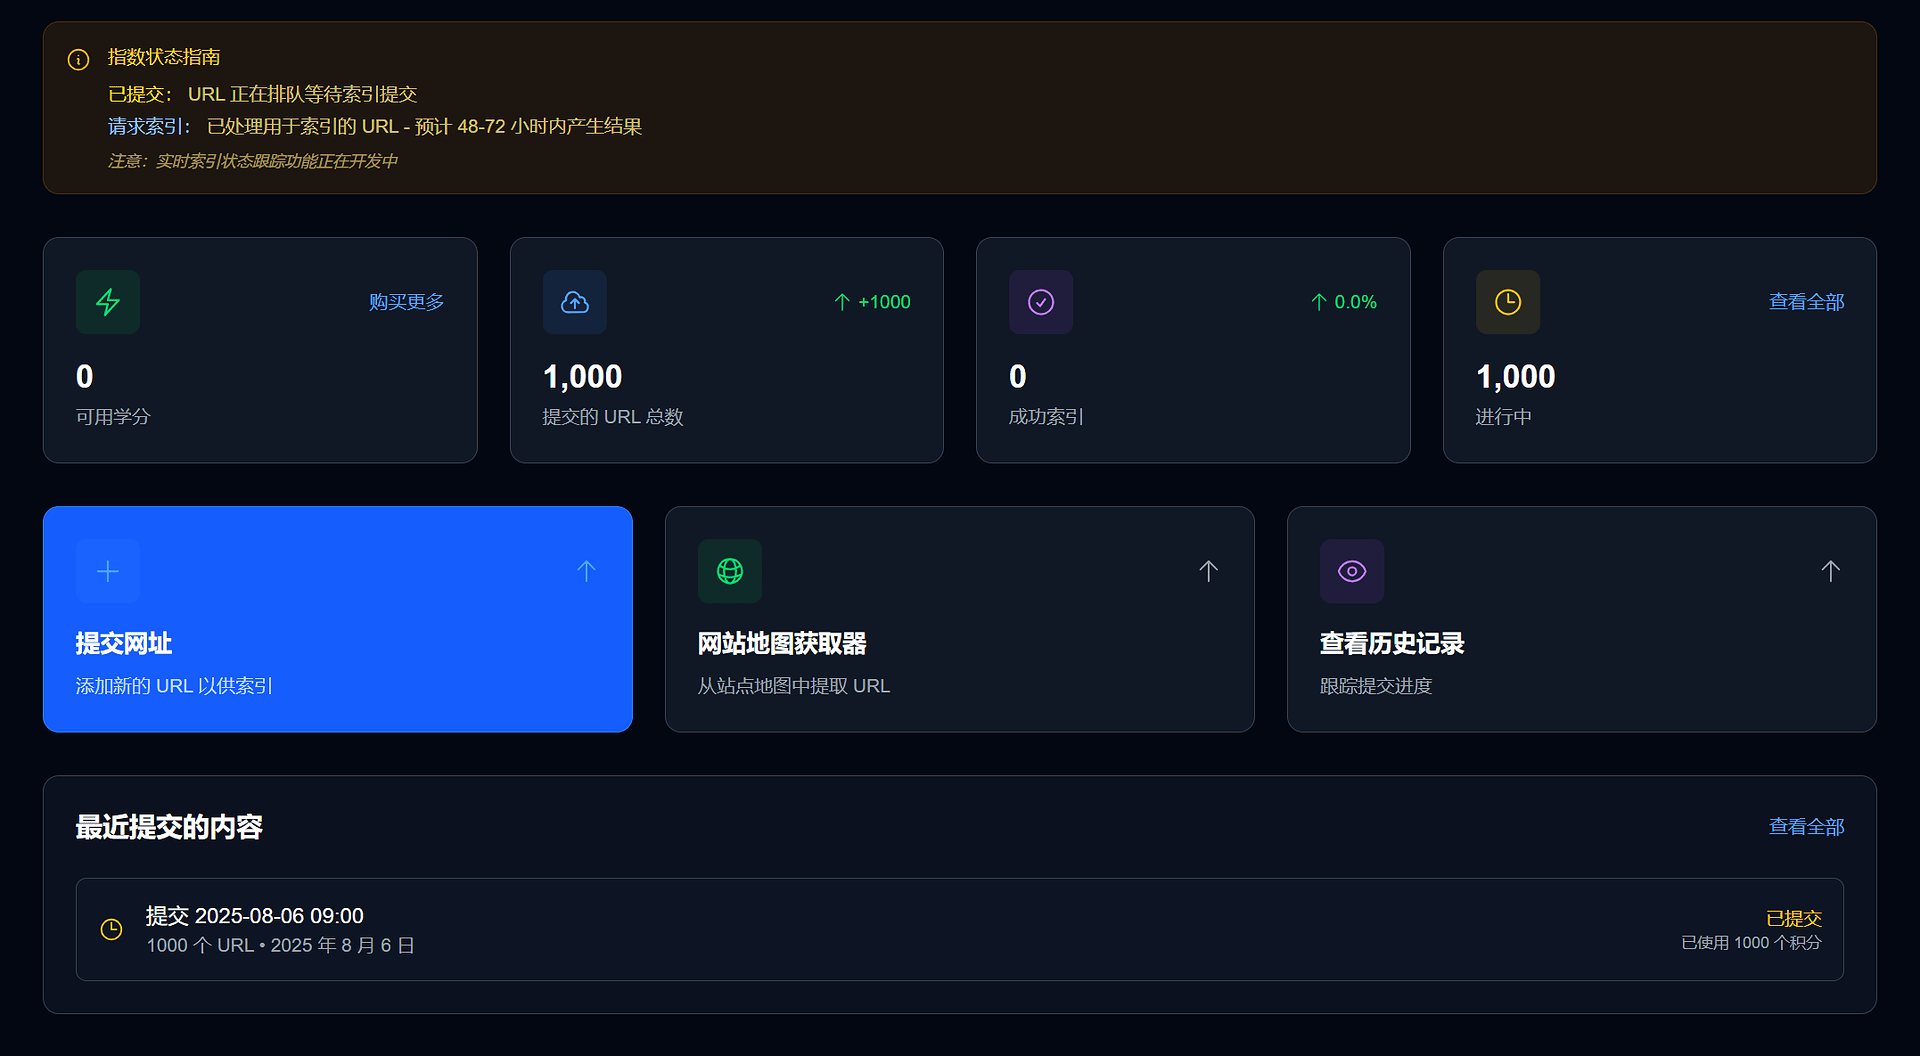Image resolution: width=1920 pixels, height=1056 pixels.
Task: Click the globe icon for 网站地图获取器
Action: click(x=729, y=570)
